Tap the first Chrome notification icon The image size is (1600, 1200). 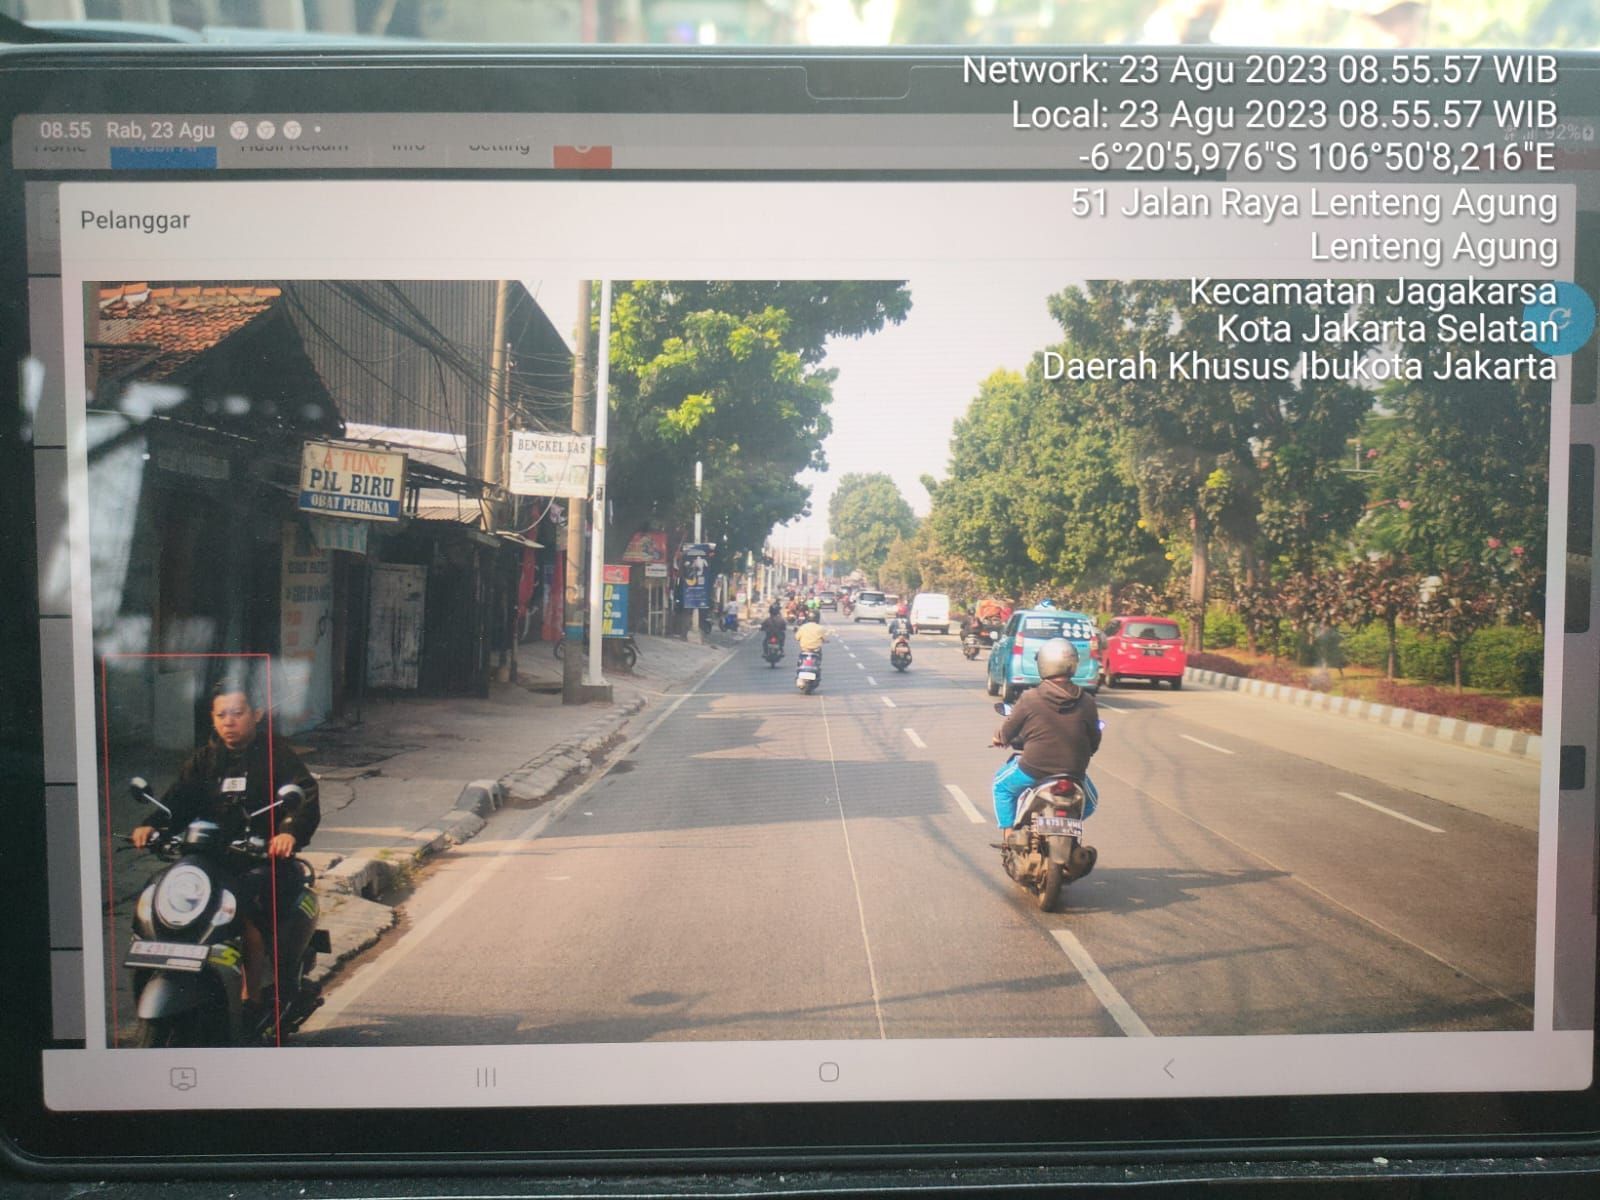pyautogui.click(x=239, y=130)
